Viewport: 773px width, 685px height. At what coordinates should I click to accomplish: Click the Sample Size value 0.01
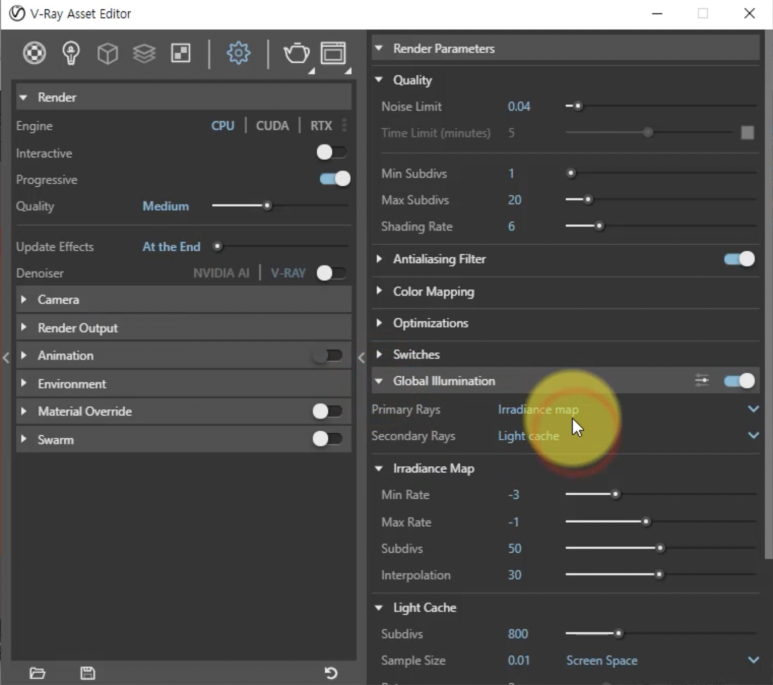click(x=519, y=660)
